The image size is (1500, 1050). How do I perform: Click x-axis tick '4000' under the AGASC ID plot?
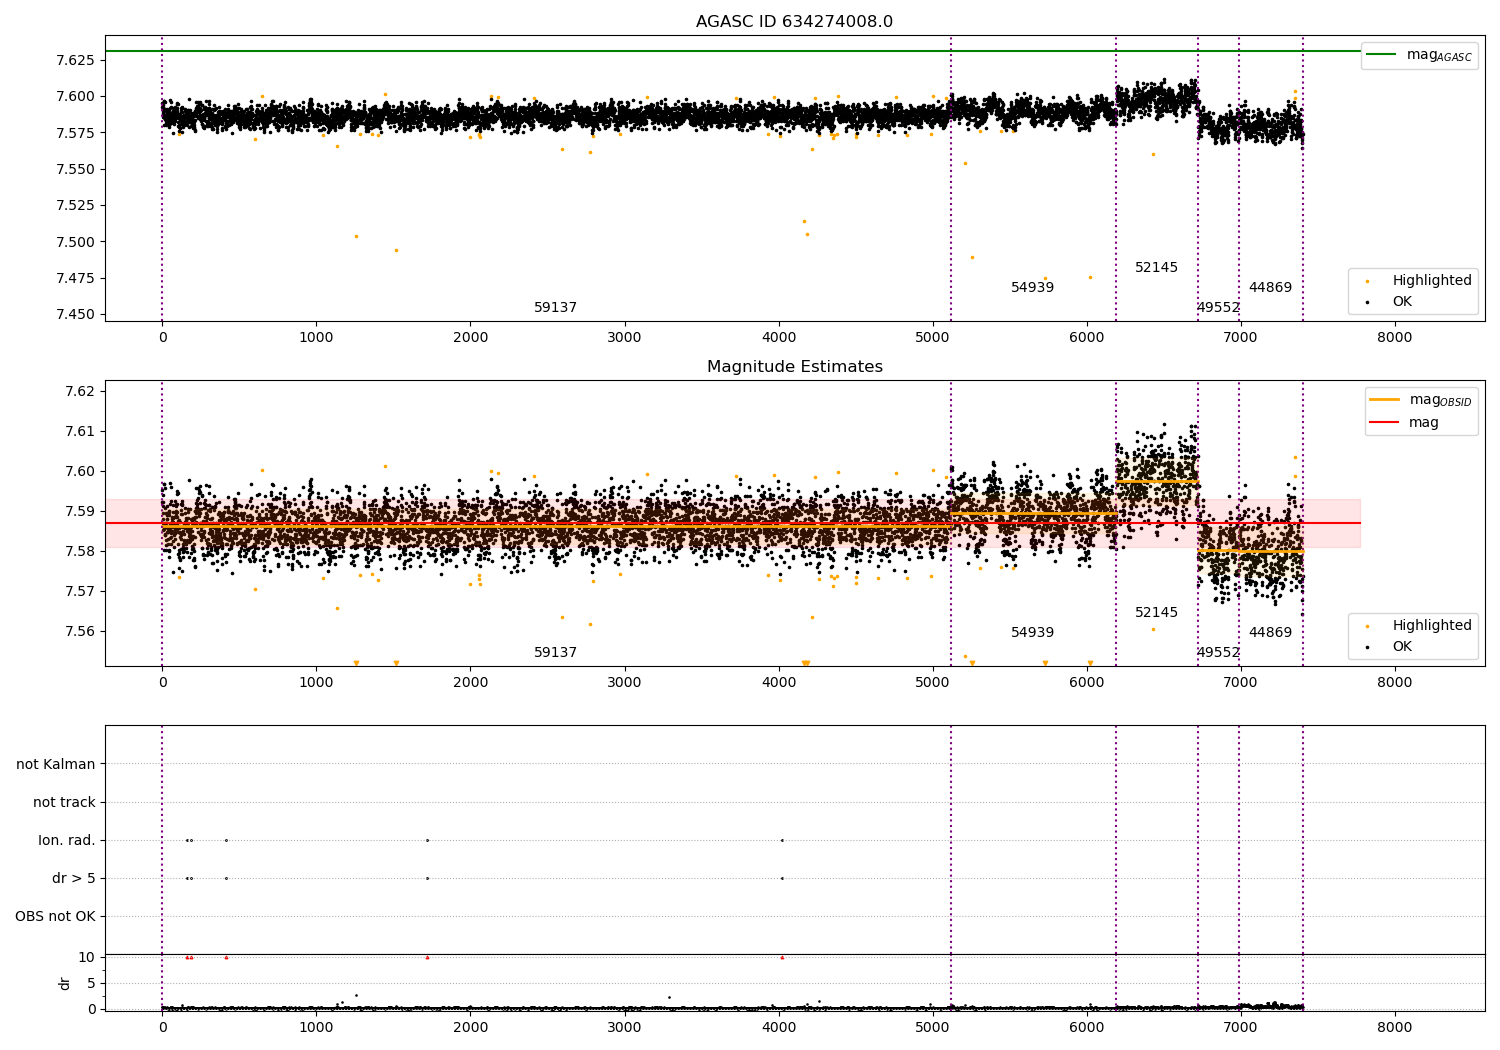pyautogui.click(x=779, y=338)
